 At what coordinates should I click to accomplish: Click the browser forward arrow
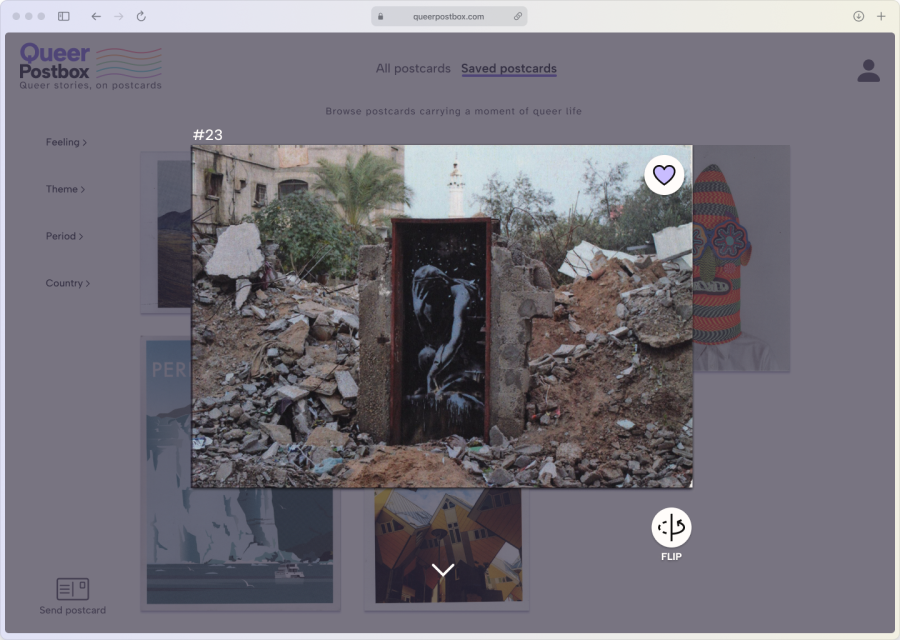(118, 16)
